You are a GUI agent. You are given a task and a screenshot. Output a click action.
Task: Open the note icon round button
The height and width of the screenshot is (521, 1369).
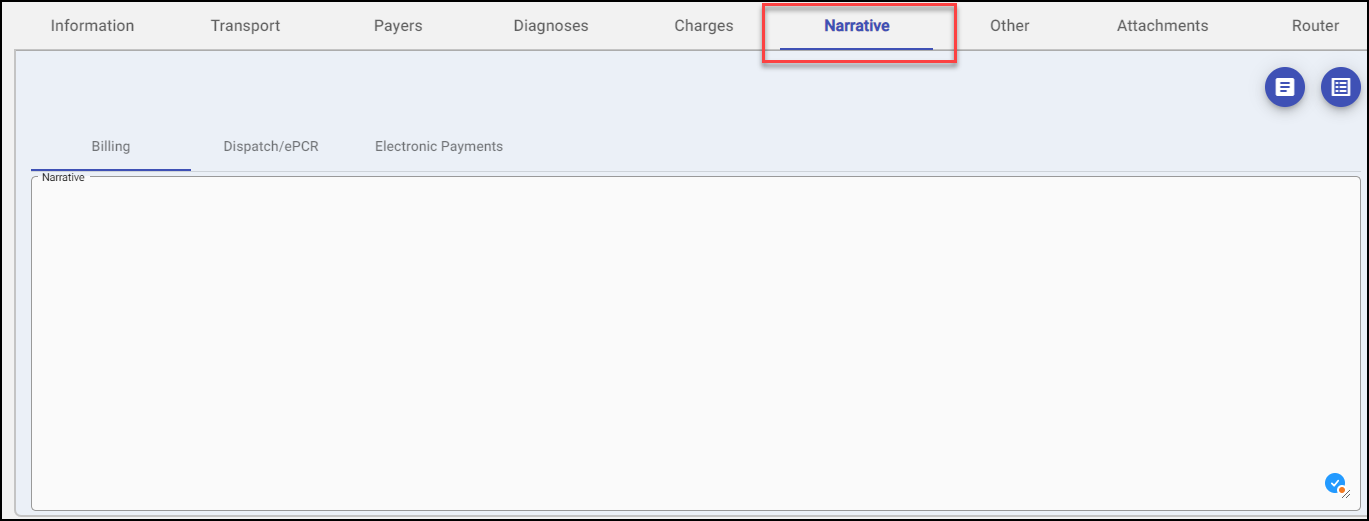(x=1285, y=88)
